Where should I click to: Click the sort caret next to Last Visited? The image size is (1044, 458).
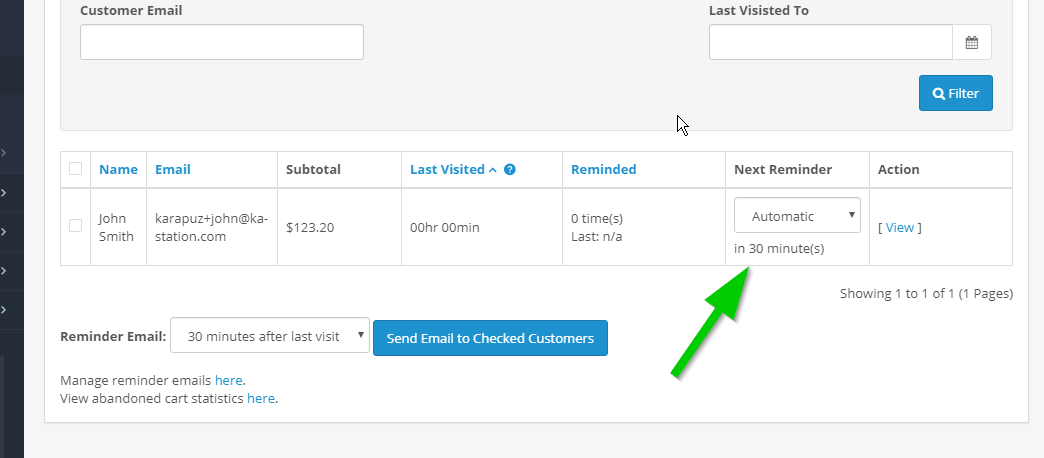pos(493,170)
